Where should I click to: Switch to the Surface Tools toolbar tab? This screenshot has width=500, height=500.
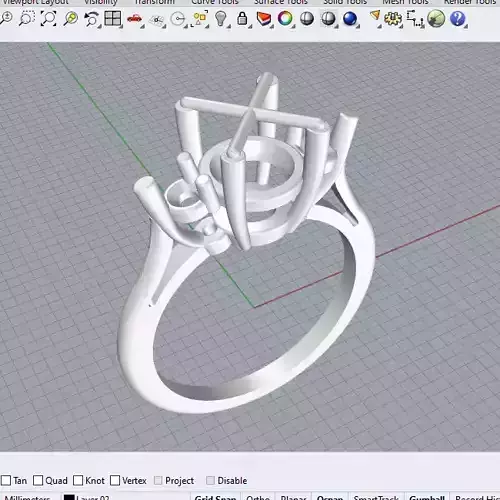tap(281, 2)
